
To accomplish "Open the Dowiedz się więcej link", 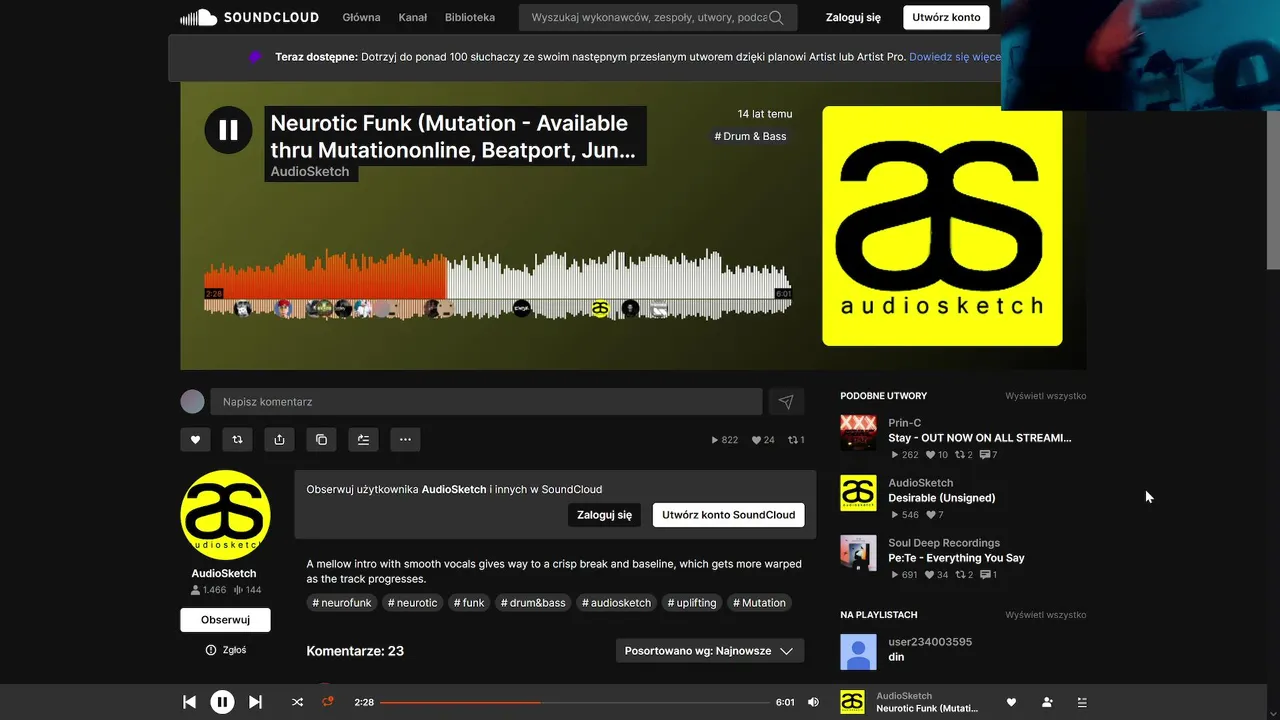I will click(955, 57).
